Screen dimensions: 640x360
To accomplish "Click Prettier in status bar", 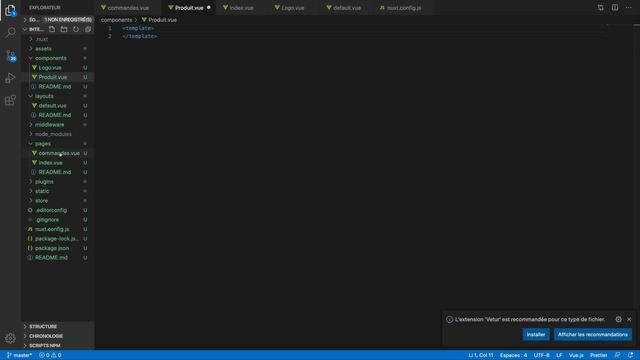I will pyautogui.click(x=598, y=355).
